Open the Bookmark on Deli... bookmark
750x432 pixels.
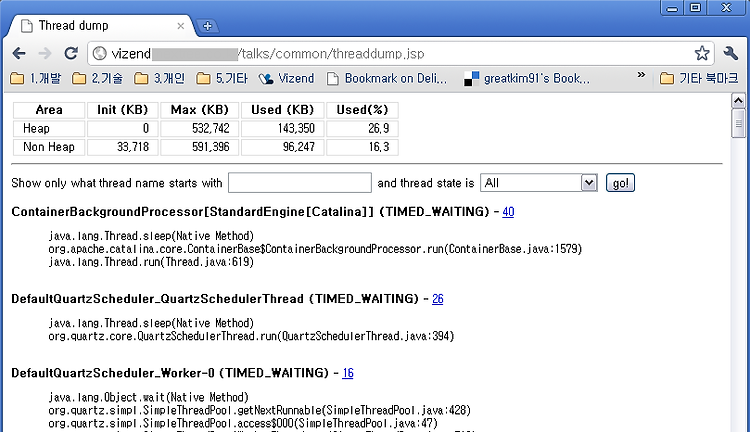tap(387, 78)
